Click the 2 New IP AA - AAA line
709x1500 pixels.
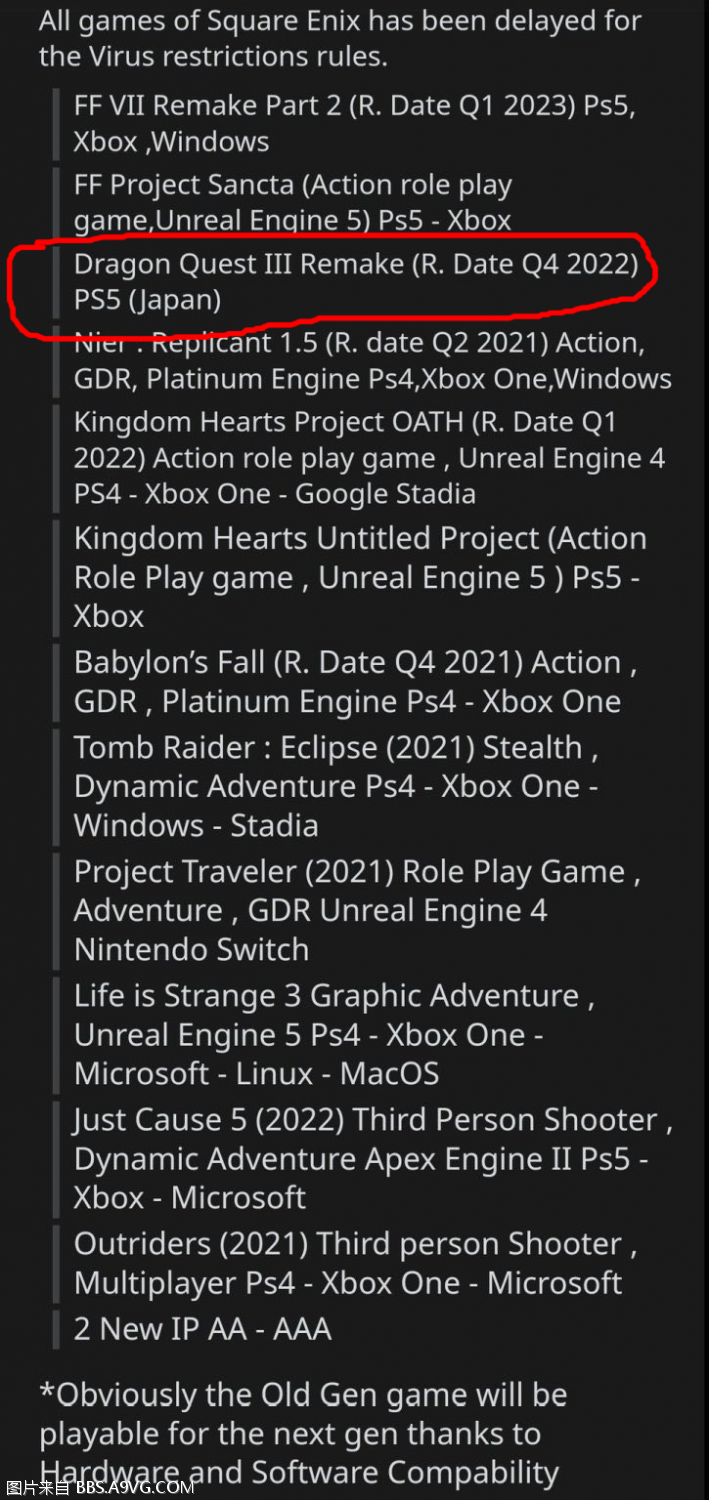coord(202,1329)
